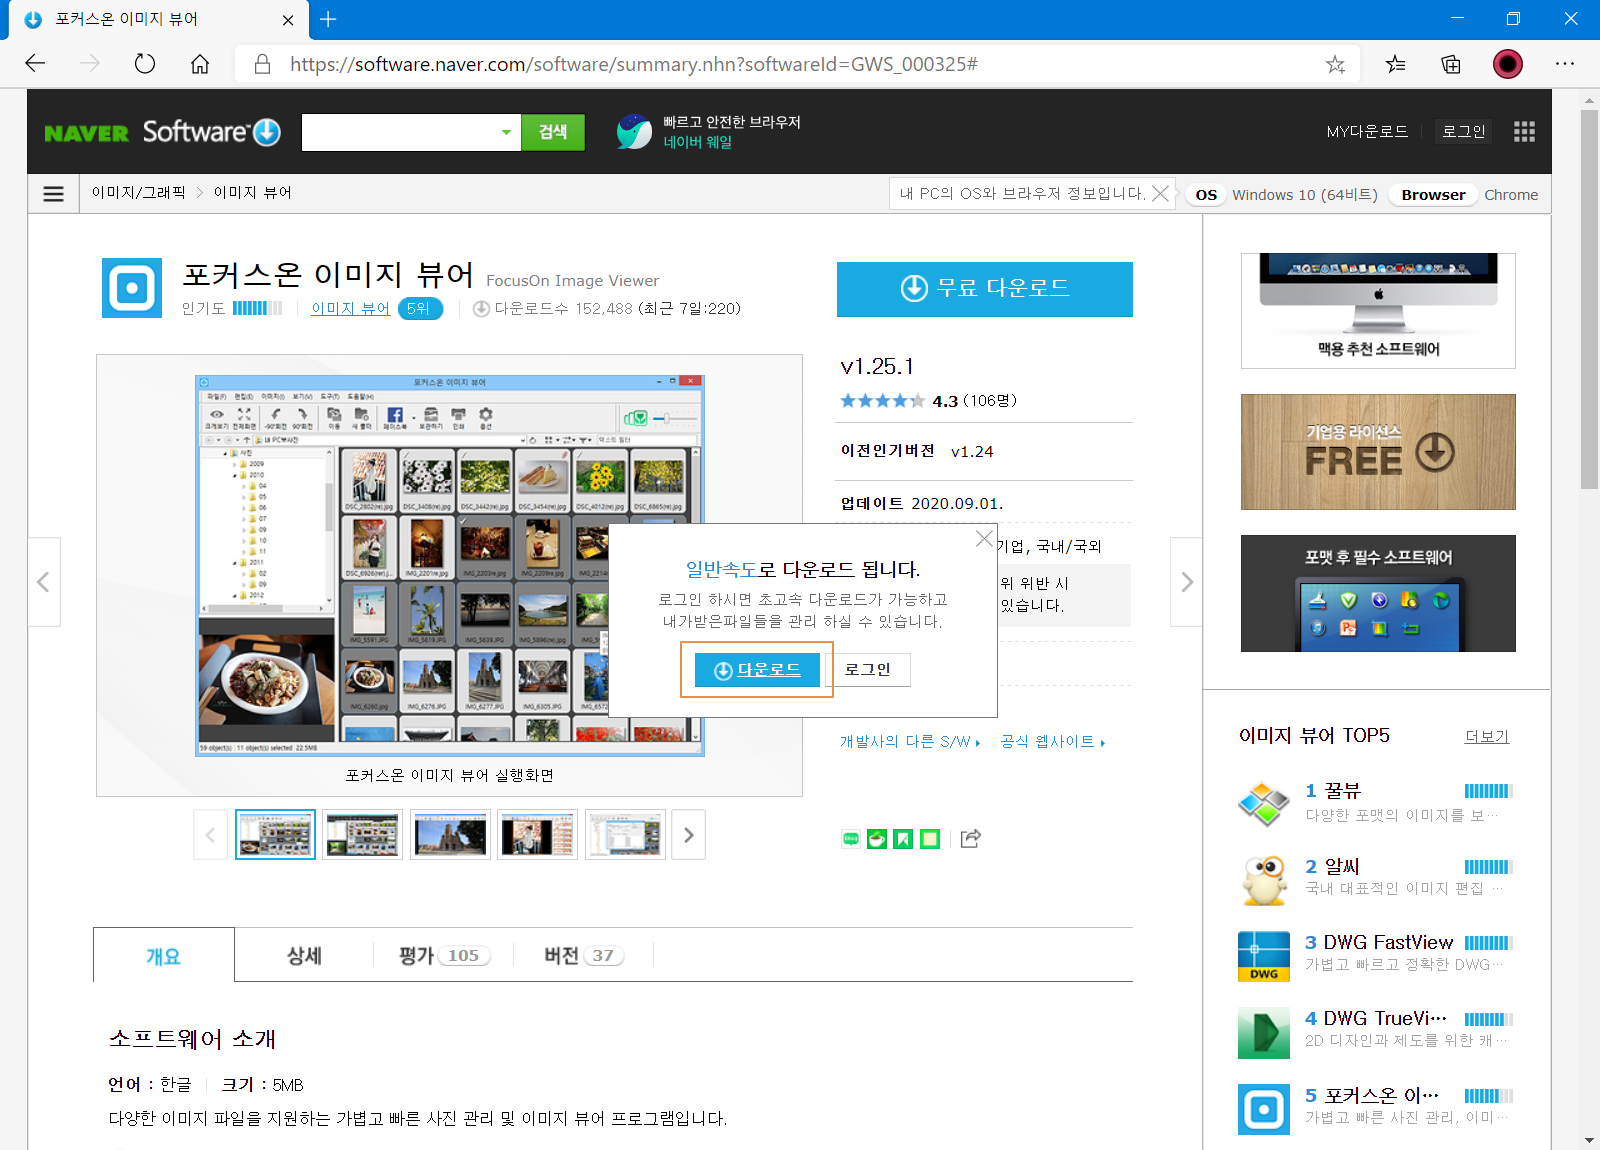
Task: Open DWG TrueView in TOP5 list
Action: pos(1385,1019)
